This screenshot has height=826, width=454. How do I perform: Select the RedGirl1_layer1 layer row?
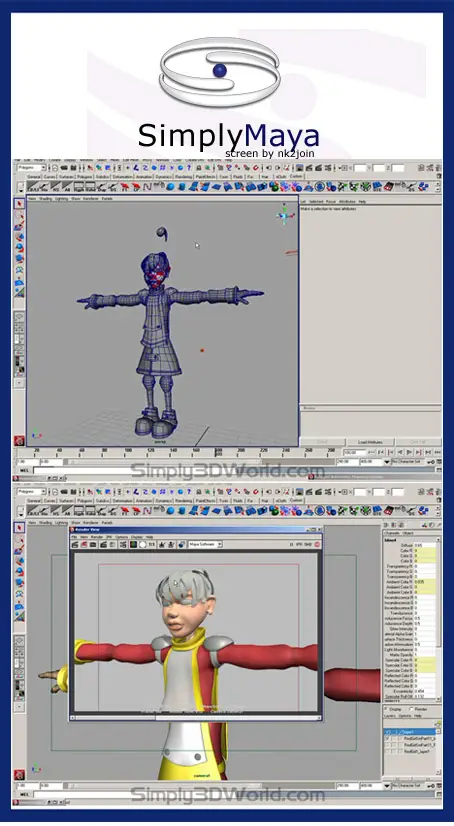coord(410,751)
